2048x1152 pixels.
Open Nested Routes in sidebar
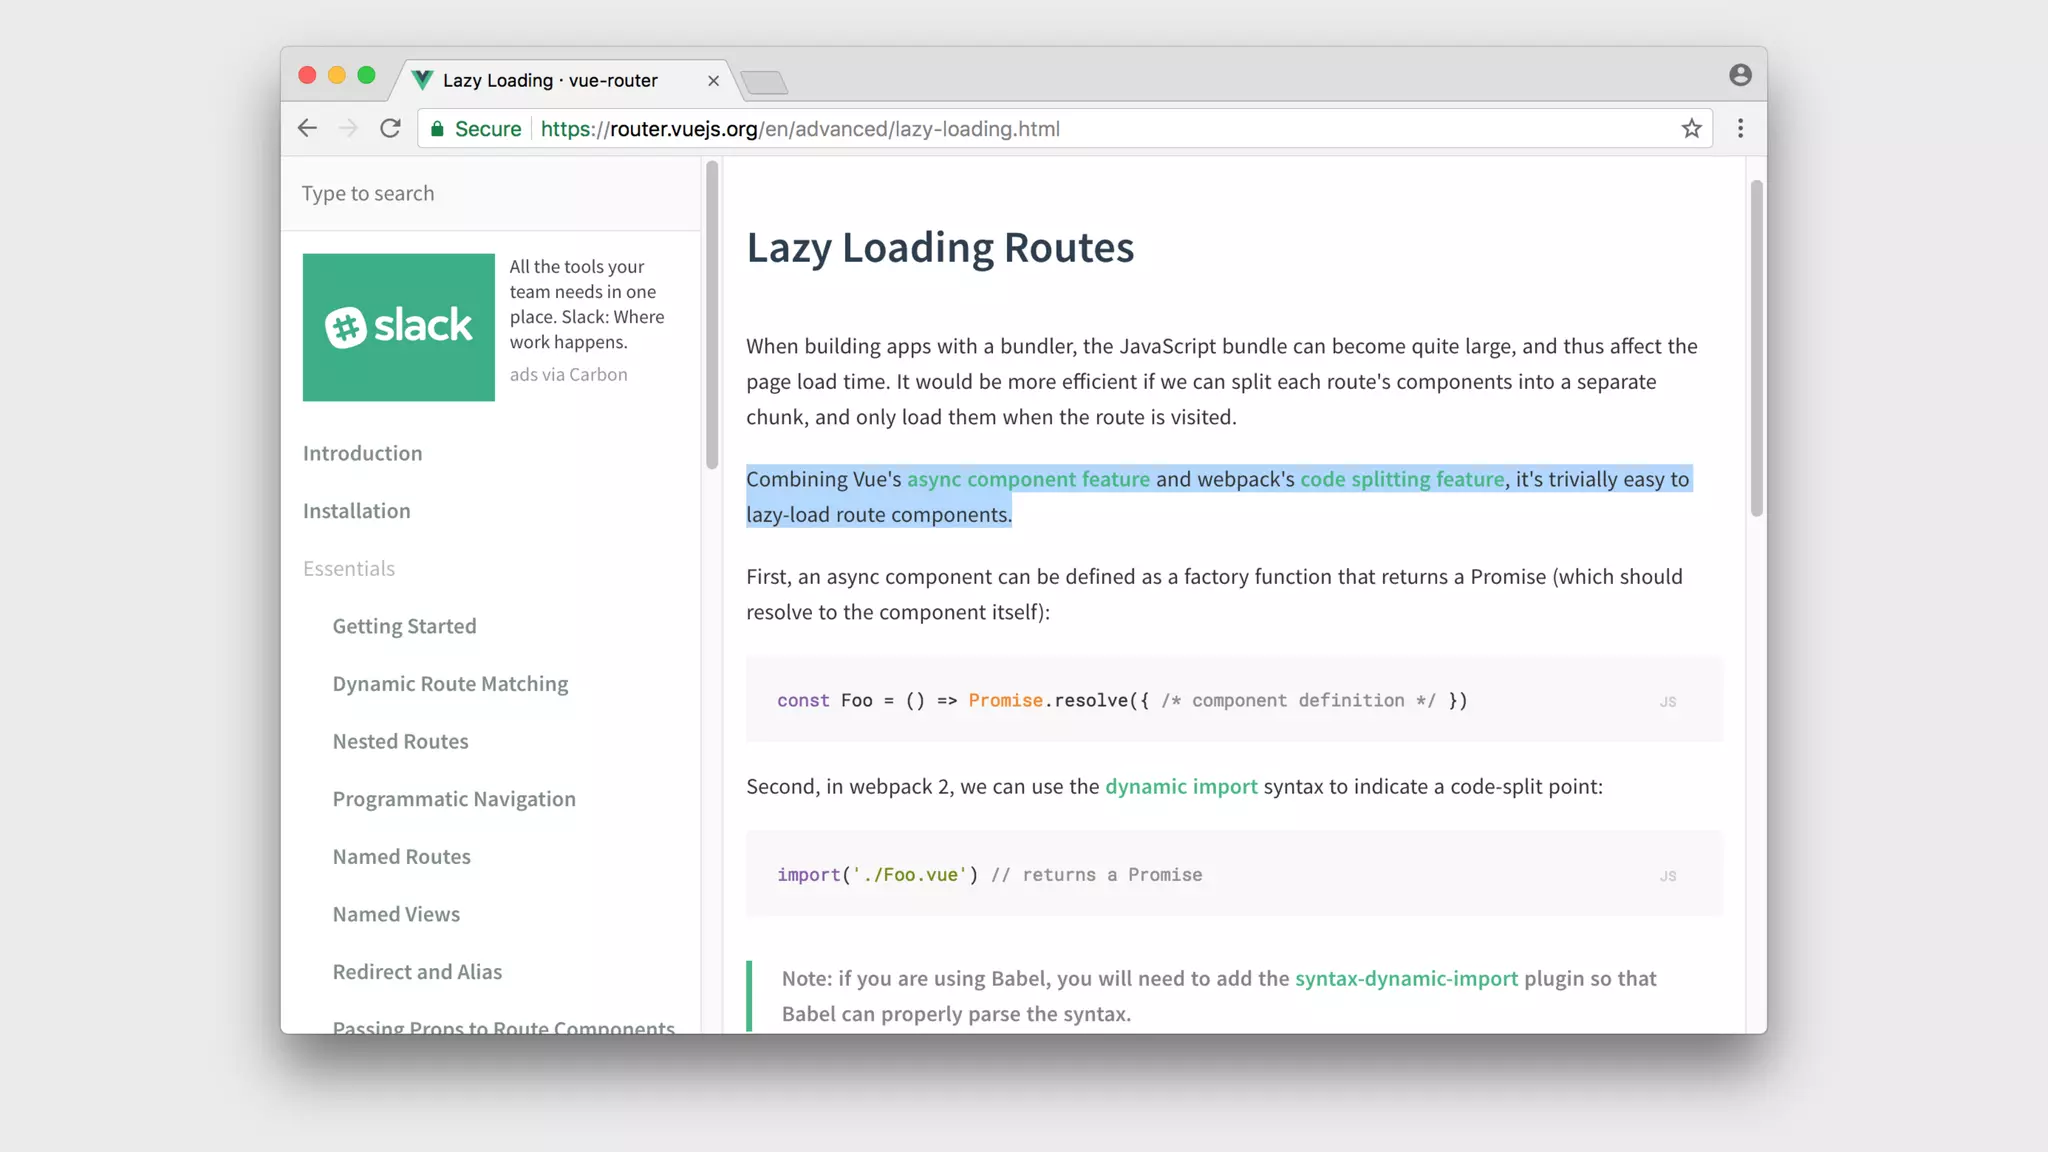(400, 741)
